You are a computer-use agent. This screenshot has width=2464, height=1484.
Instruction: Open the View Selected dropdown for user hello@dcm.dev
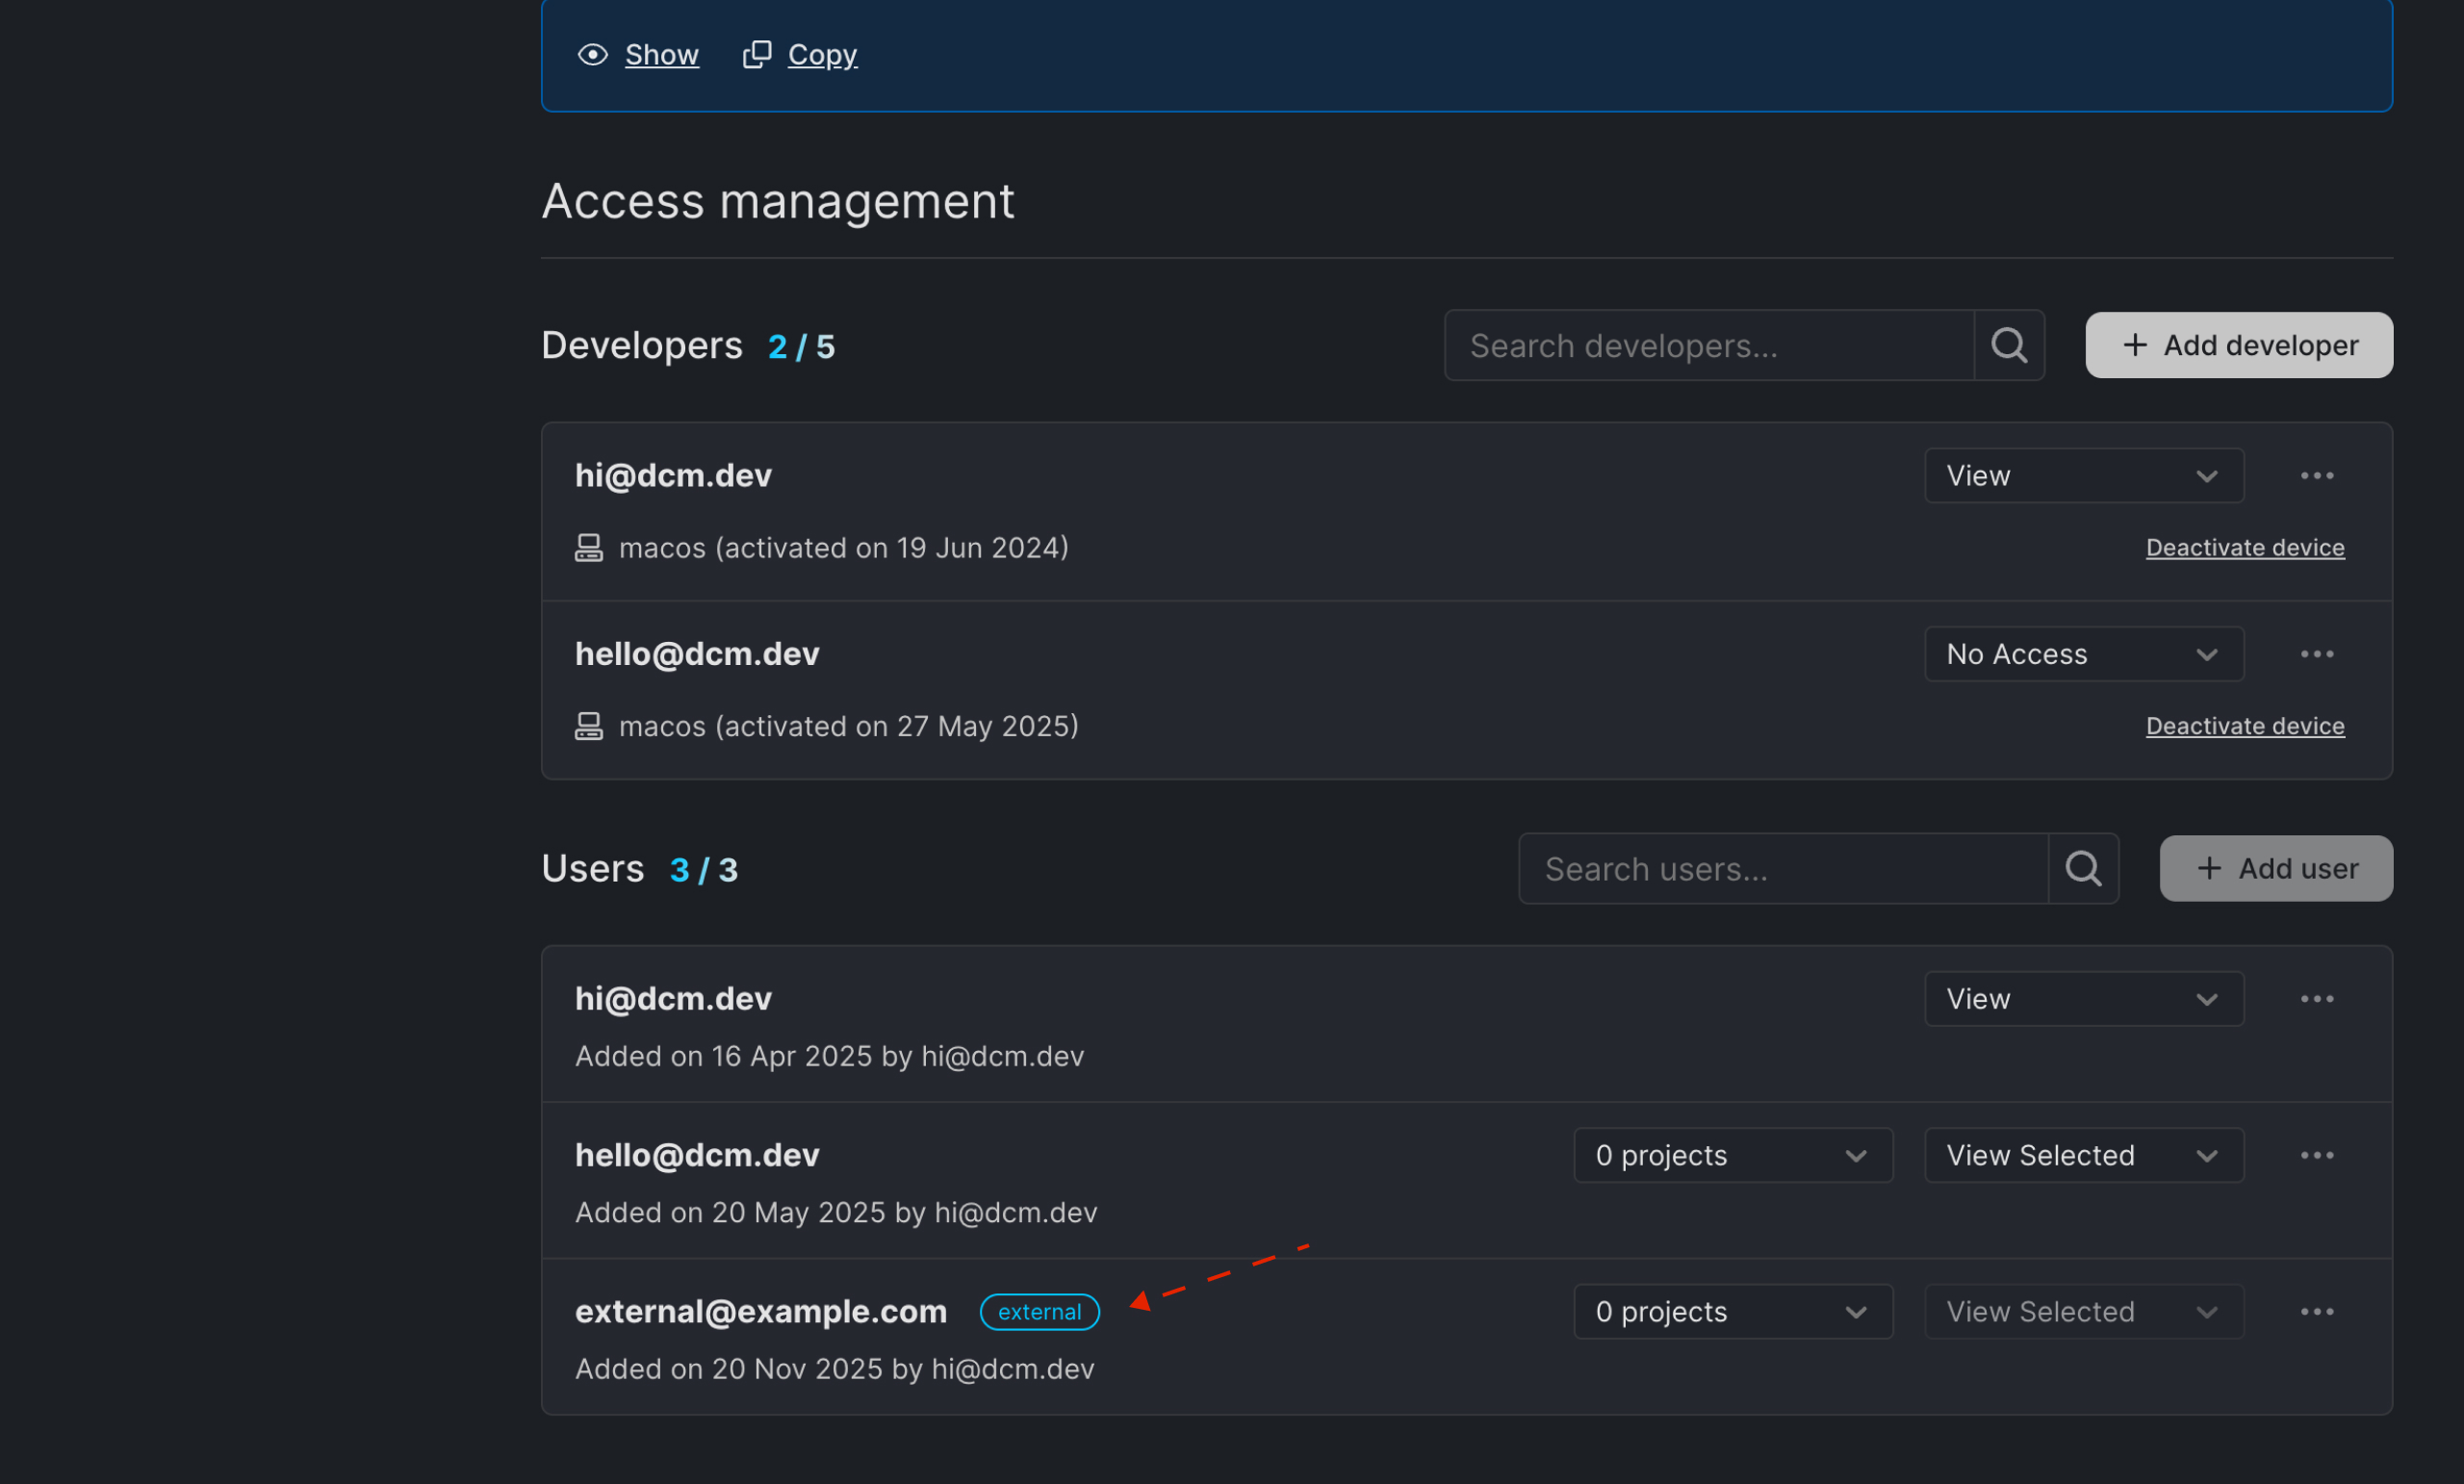(x=2083, y=1155)
